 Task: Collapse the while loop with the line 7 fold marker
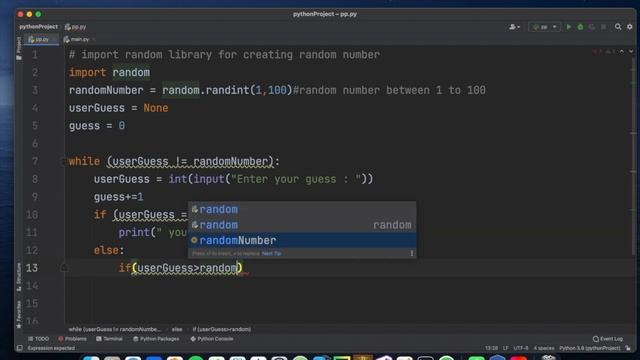click(64, 162)
